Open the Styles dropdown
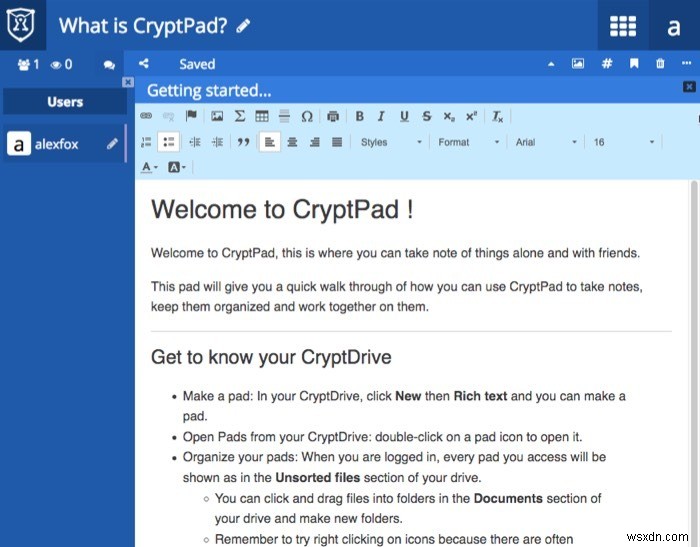 click(391, 142)
